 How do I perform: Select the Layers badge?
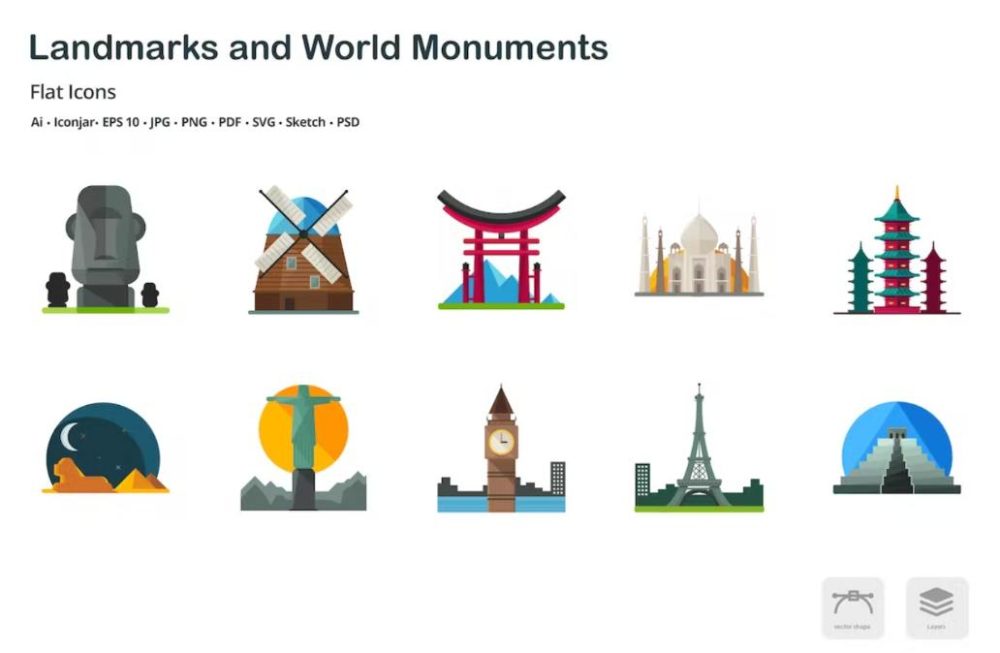pyautogui.click(x=934, y=605)
